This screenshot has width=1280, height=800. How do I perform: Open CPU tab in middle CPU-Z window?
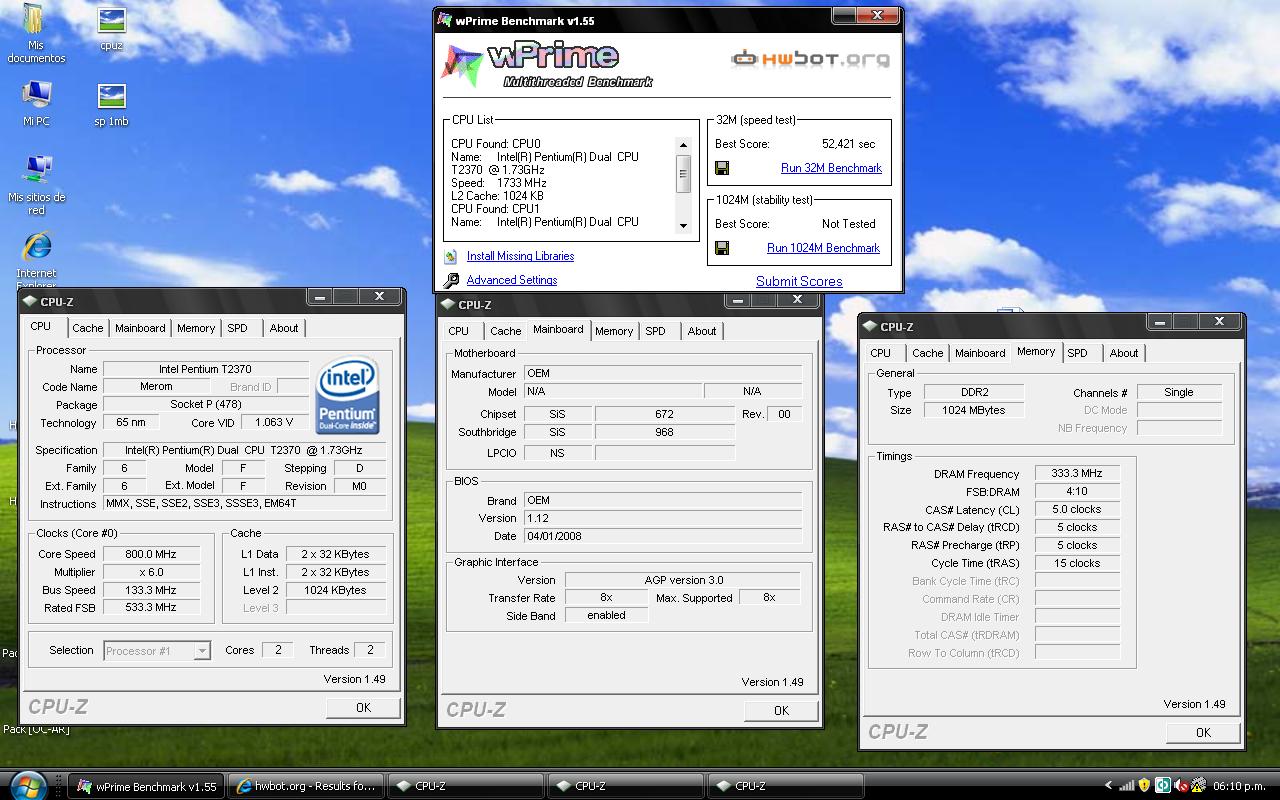point(459,331)
